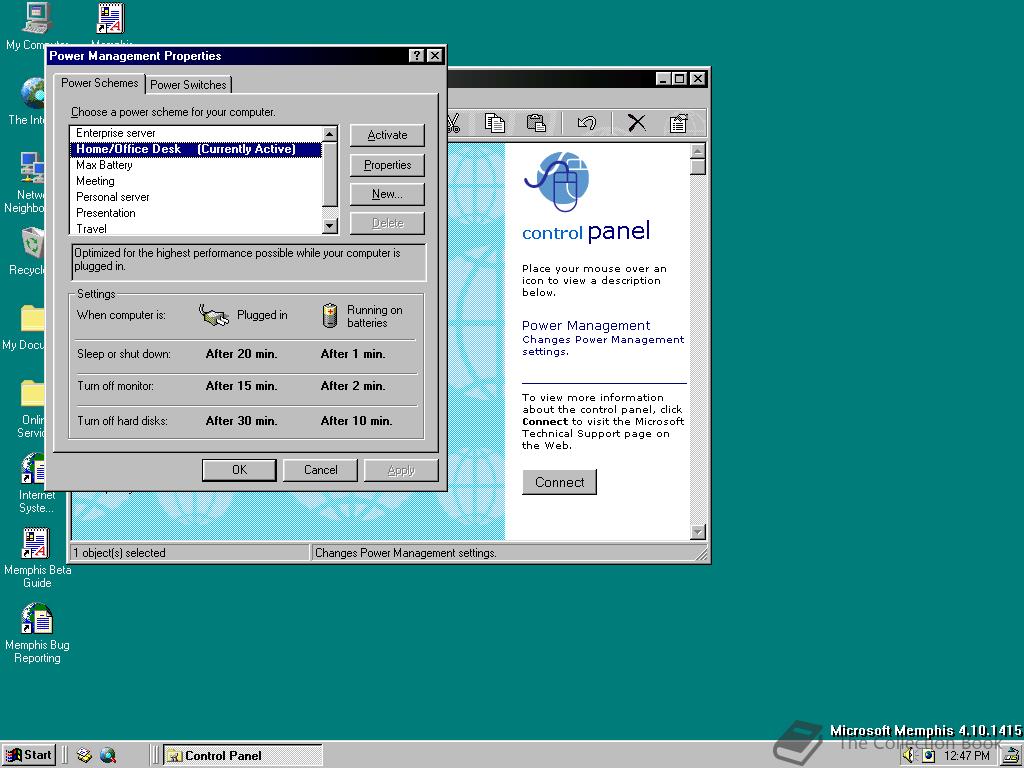Image resolution: width=1024 pixels, height=768 pixels.
Task: Click the New... button
Action: point(387,194)
